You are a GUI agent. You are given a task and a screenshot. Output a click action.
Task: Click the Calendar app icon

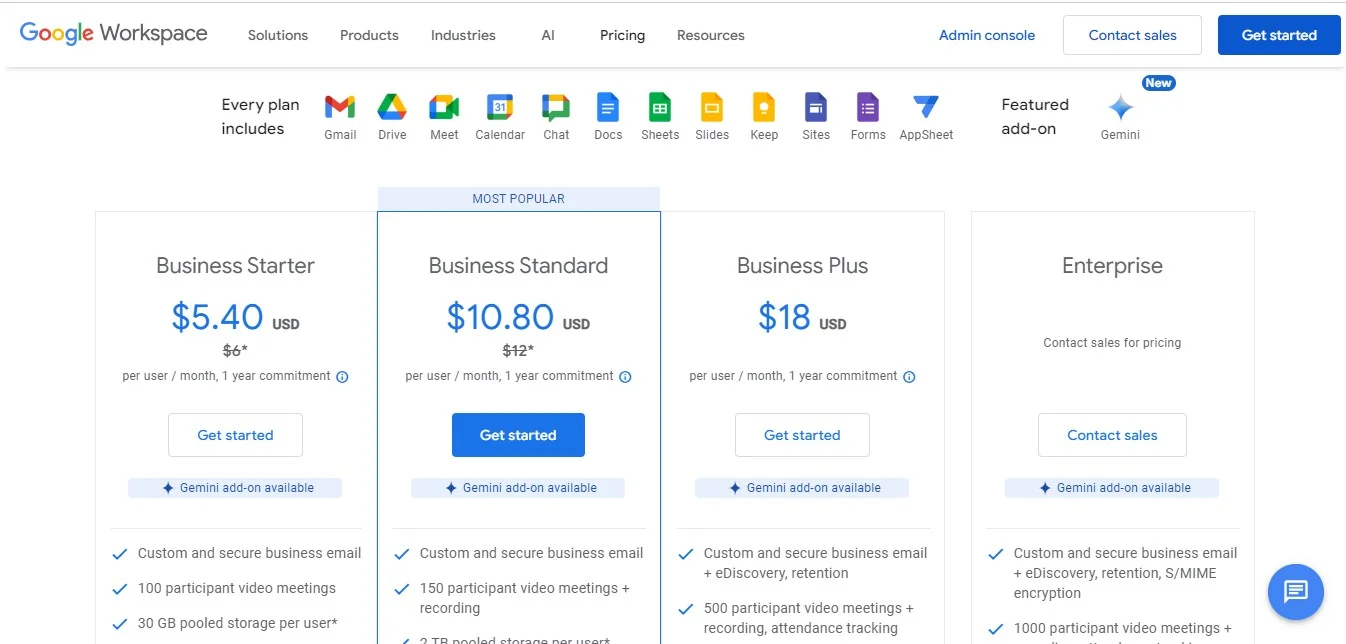click(x=500, y=106)
